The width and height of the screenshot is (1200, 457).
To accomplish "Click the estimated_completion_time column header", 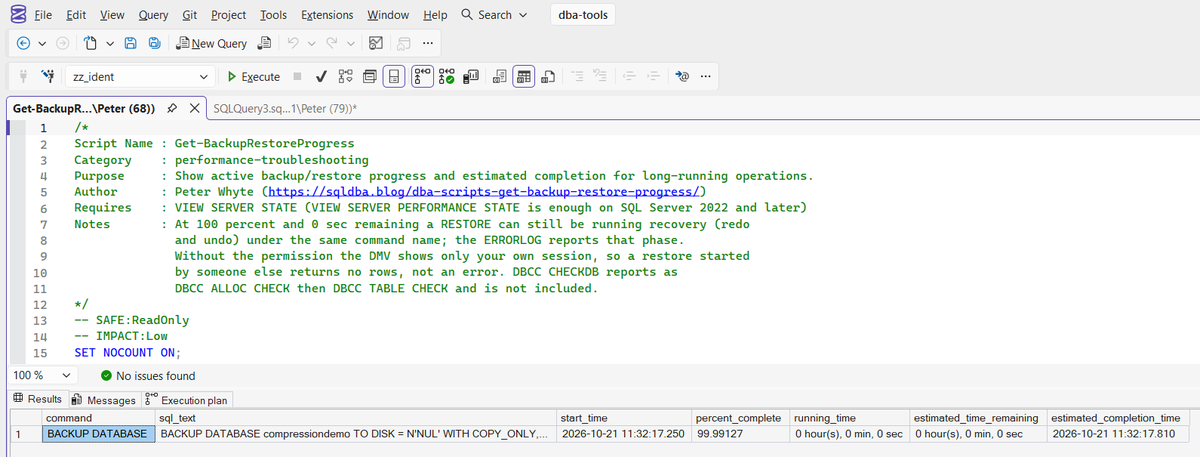I will point(1119,417).
